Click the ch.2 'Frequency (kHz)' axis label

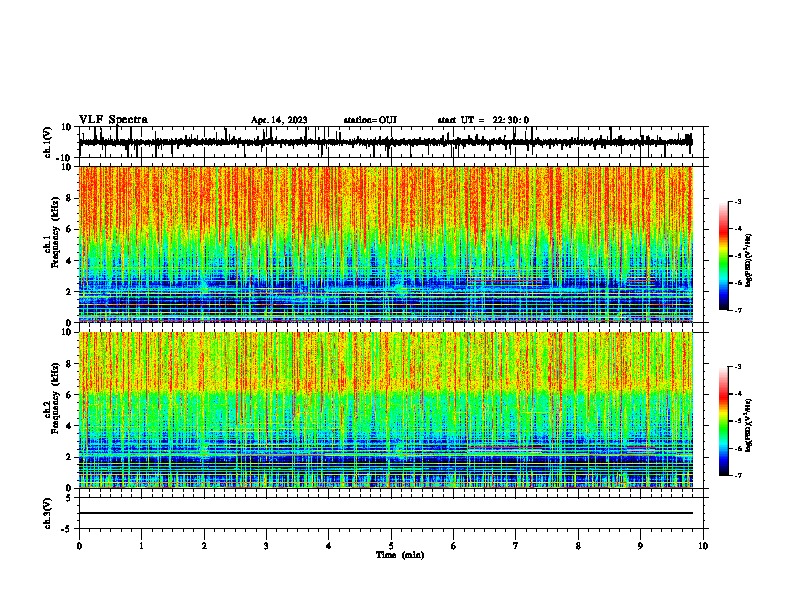pyautogui.click(x=55, y=398)
